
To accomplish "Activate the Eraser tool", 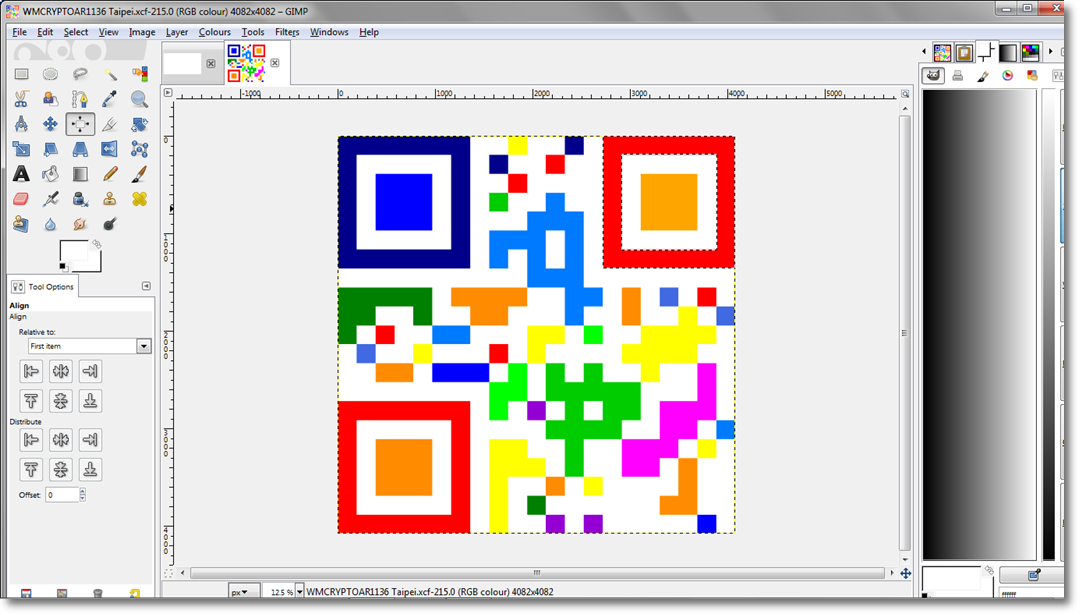I will click(21, 199).
